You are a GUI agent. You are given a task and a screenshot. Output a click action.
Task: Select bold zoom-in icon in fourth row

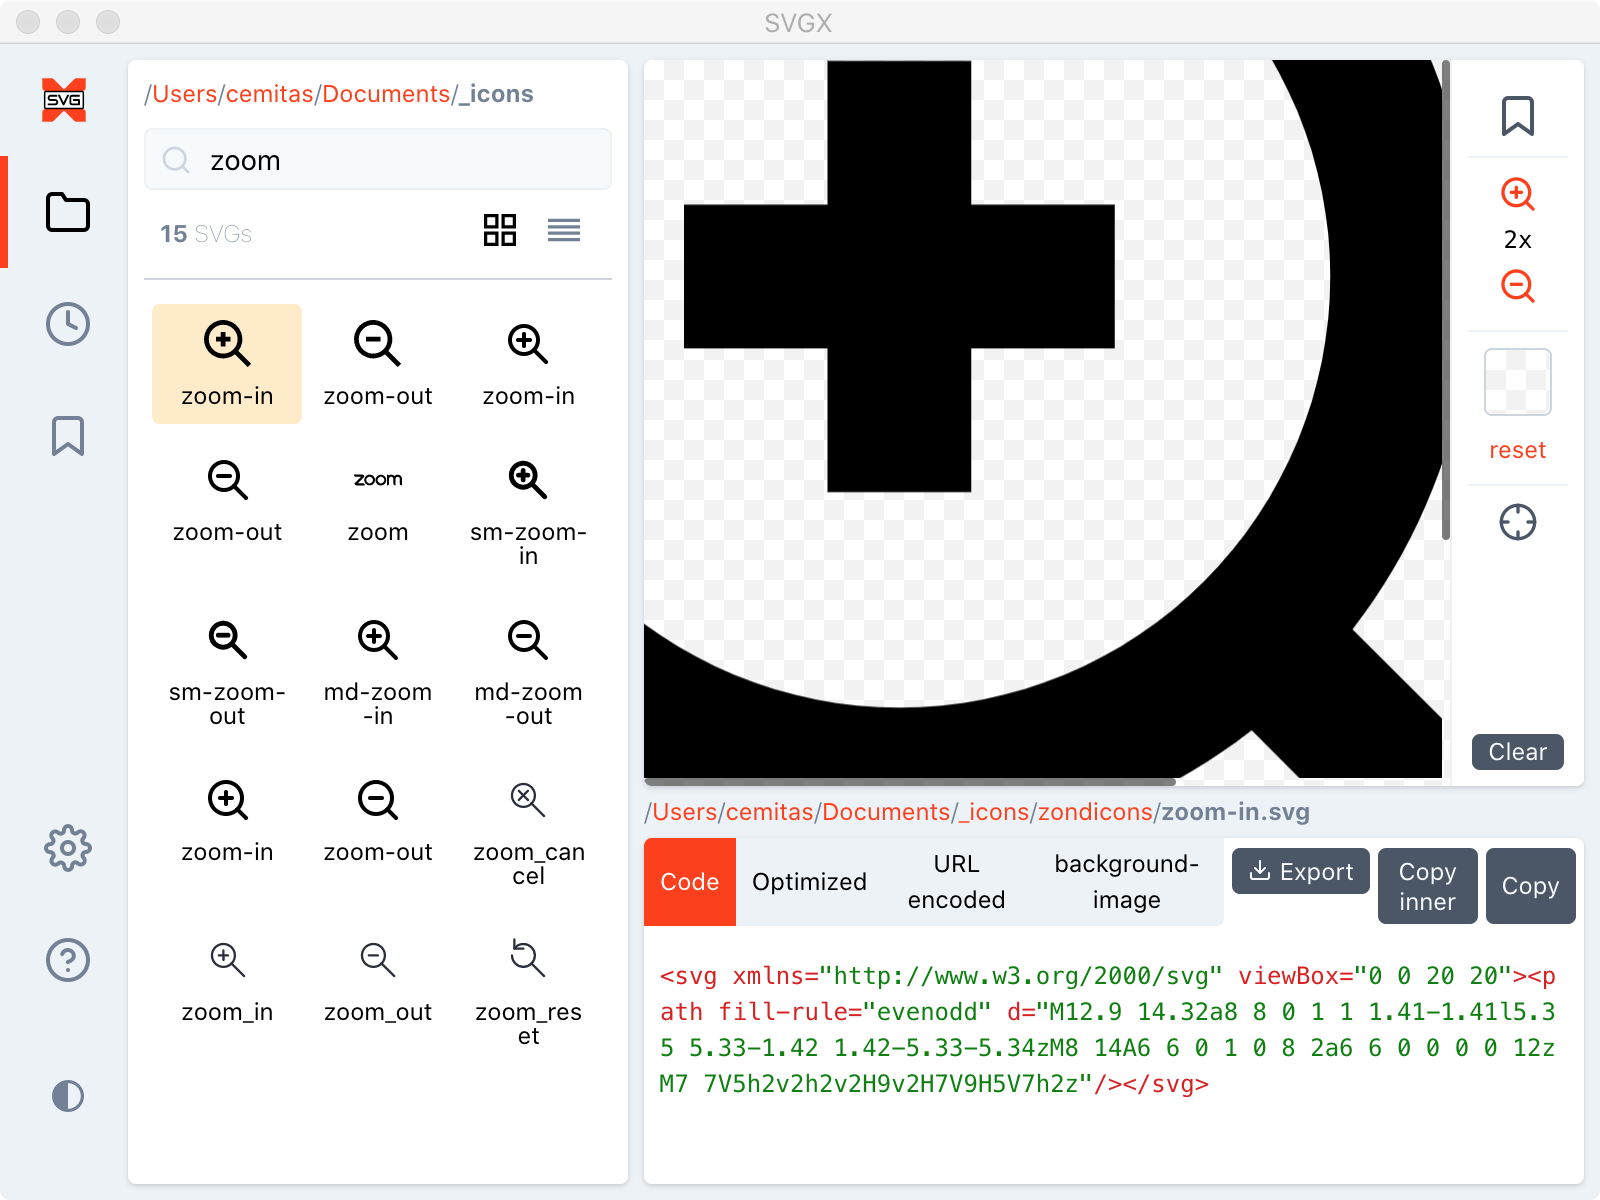[x=227, y=822]
